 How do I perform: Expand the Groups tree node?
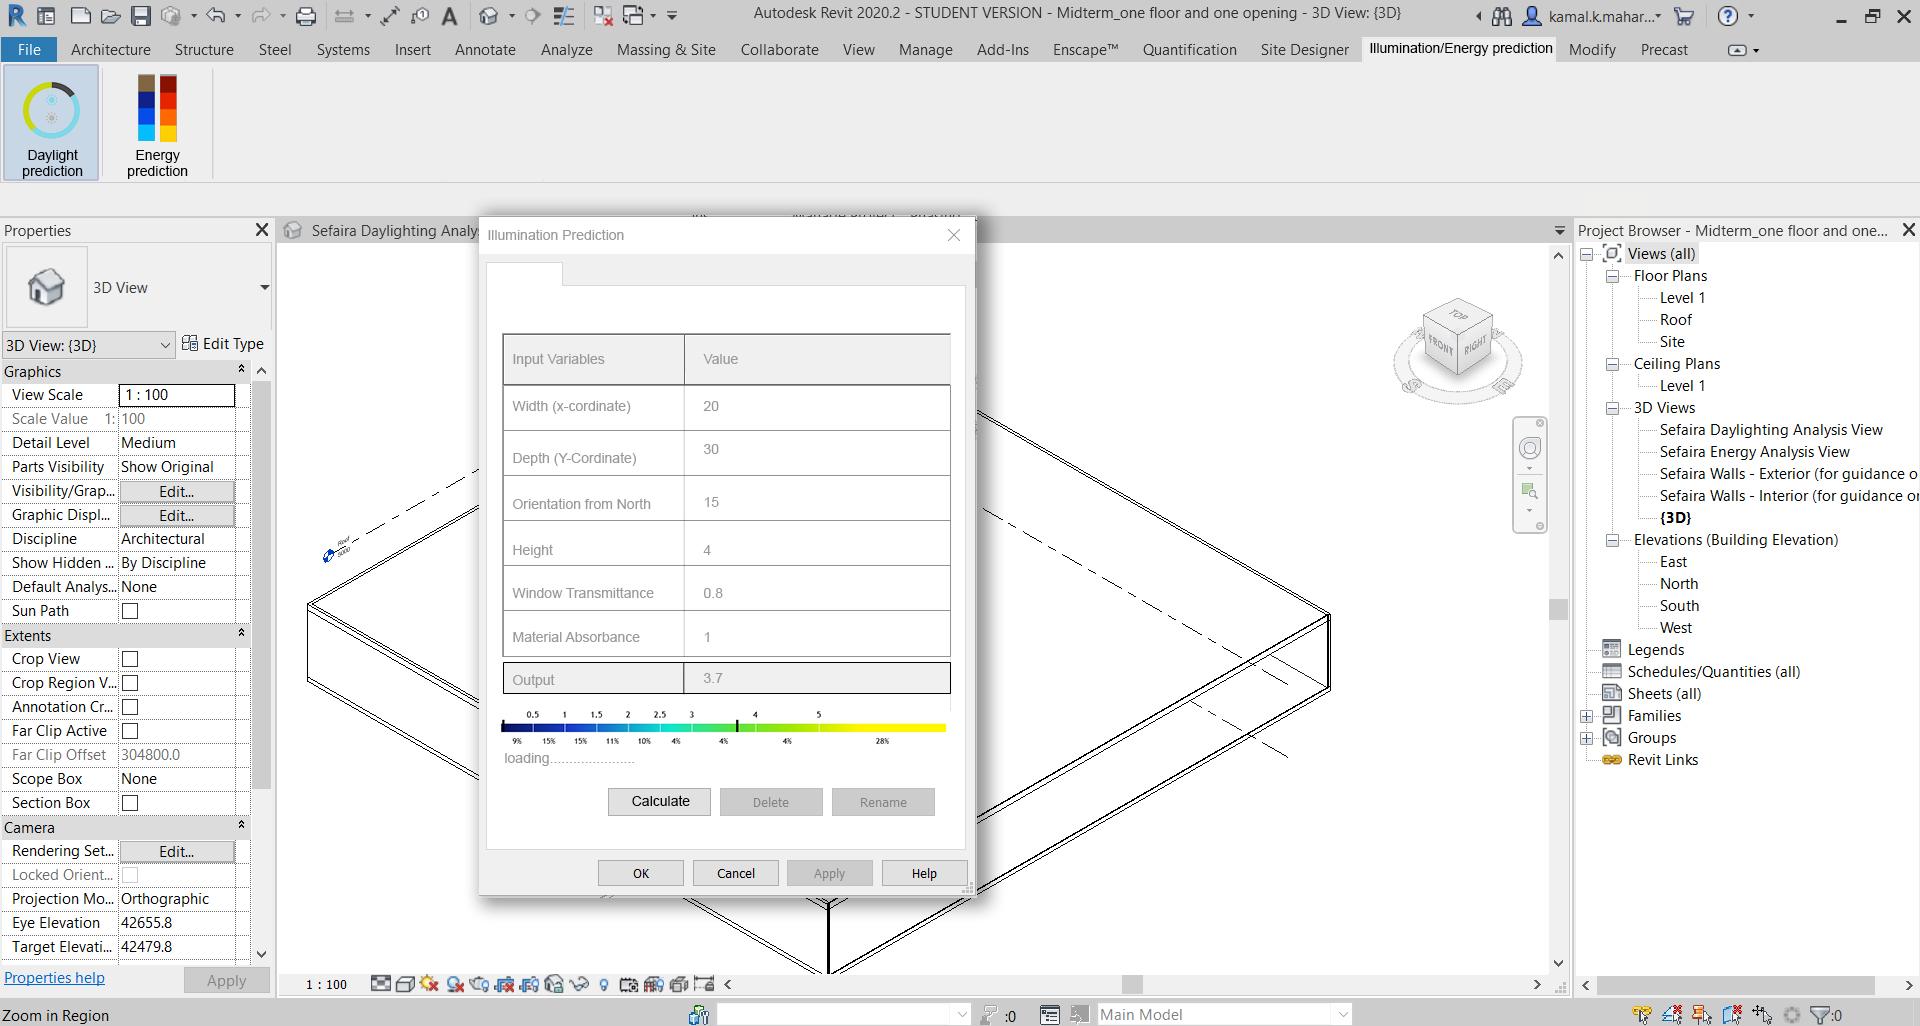click(x=1587, y=738)
